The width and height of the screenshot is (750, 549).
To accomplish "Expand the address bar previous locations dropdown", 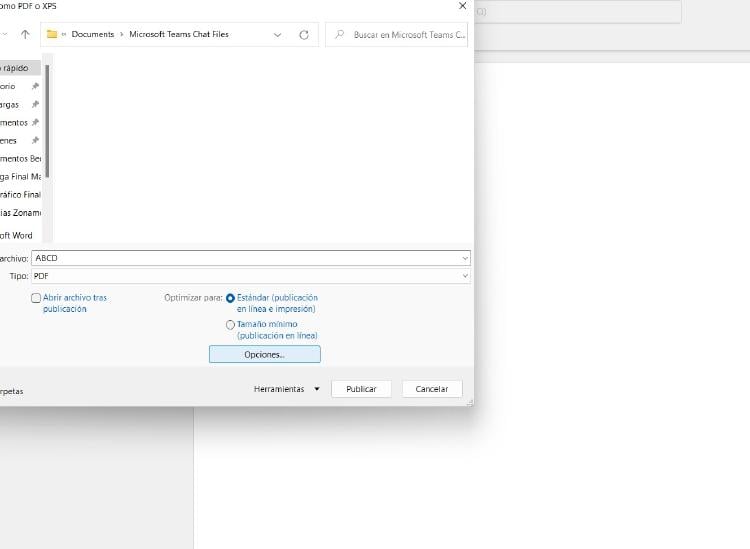I will pos(278,34).
